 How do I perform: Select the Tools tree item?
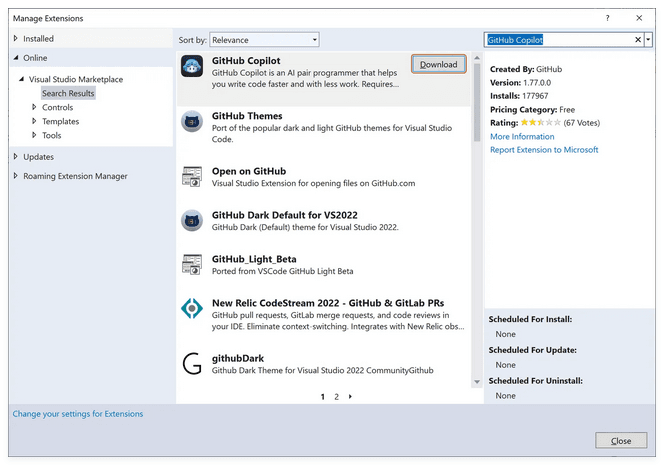coord(52,135)
